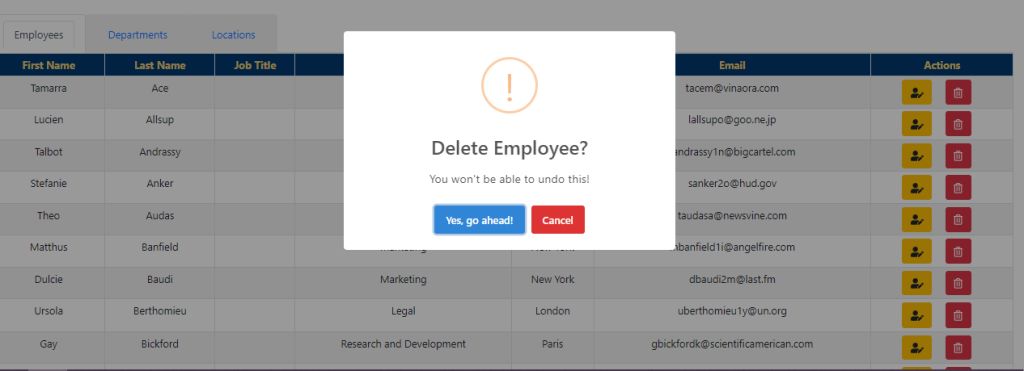
Task: Click the delete trash icon for Tamarra Ace
Action: pos(958,93)
